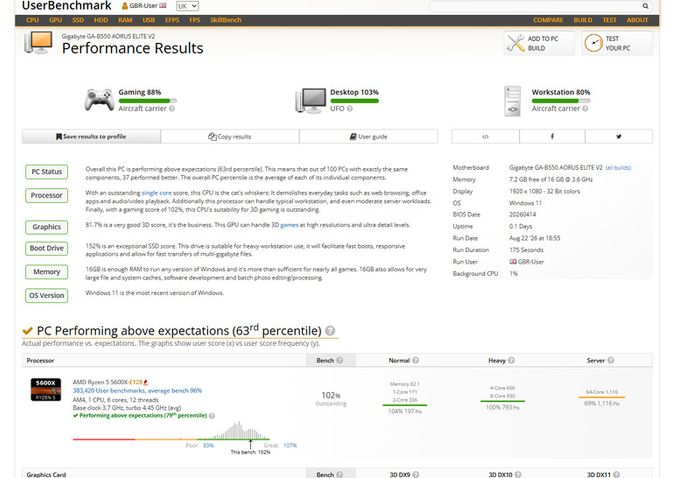The width and height of the screenshot is (700, 478).
Task: Click the GBR-User profile icon
Action: click(125, 6)
